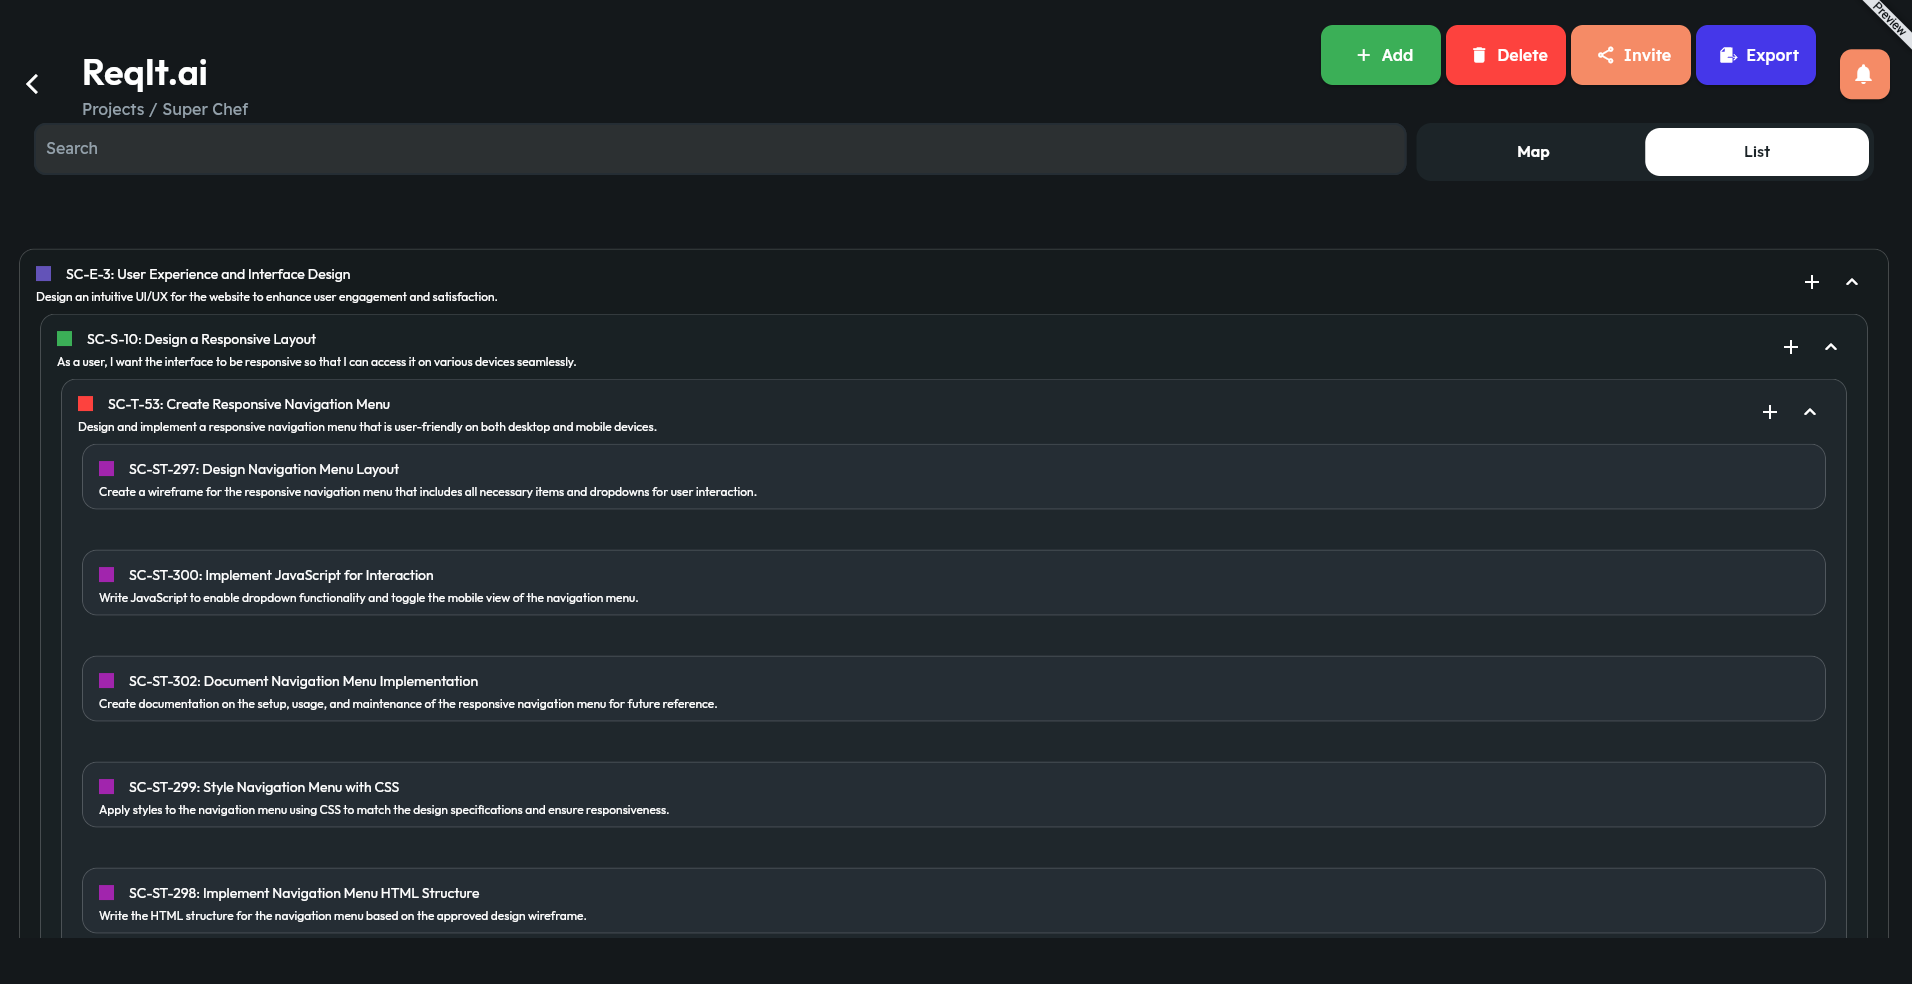The height and width of the screenshot is (984, 1912).
Task: Click the purple swatch of SC-ST-298
Action: coord(106,892)
